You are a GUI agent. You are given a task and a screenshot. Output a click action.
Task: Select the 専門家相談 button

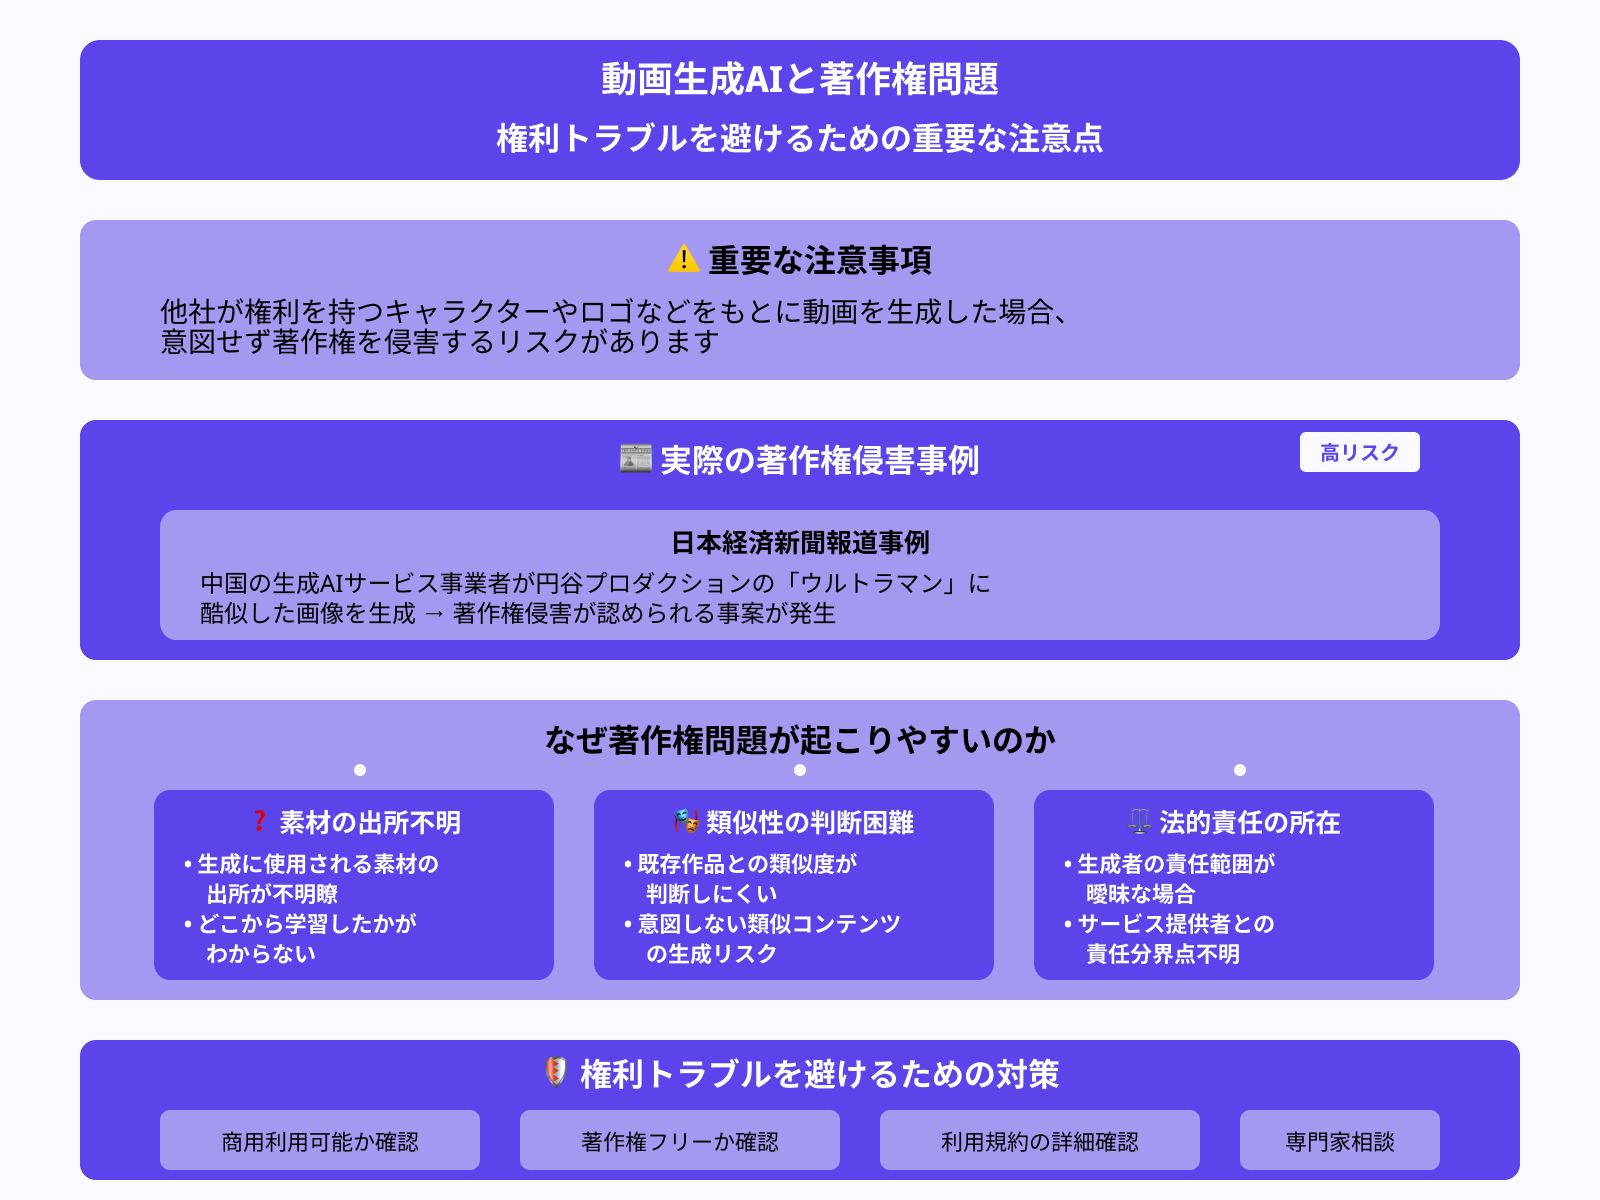pyautogui.click(x=1340, y=1140)
